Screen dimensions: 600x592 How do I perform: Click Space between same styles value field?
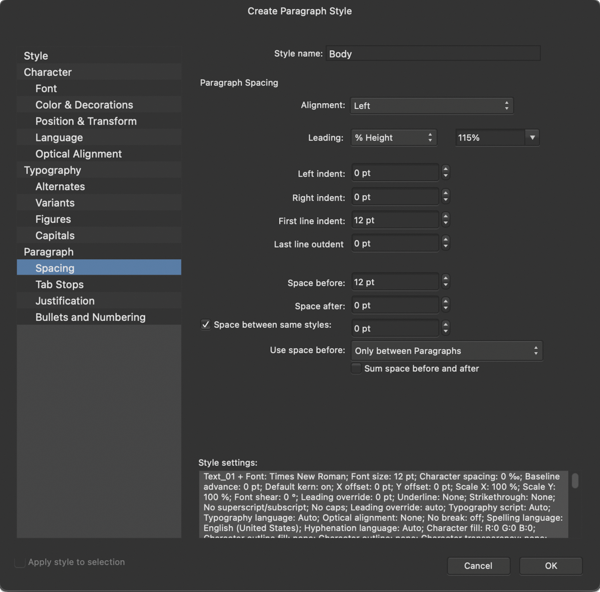pos(395,328)
